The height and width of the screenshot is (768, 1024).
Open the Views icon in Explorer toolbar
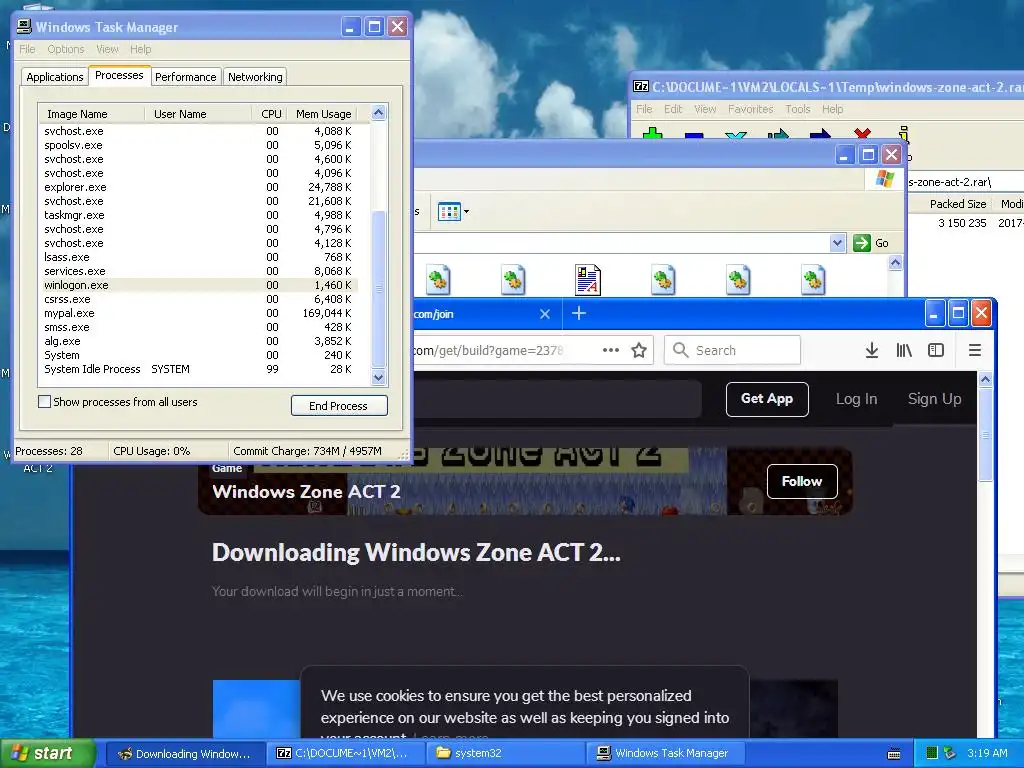449,212
